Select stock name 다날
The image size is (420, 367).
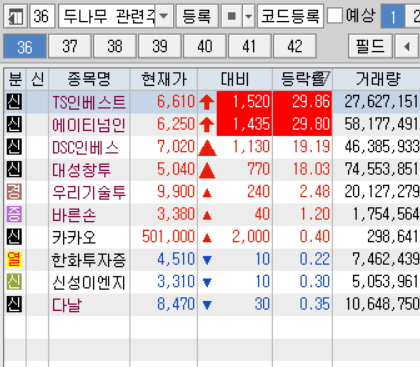coord(67,305)
